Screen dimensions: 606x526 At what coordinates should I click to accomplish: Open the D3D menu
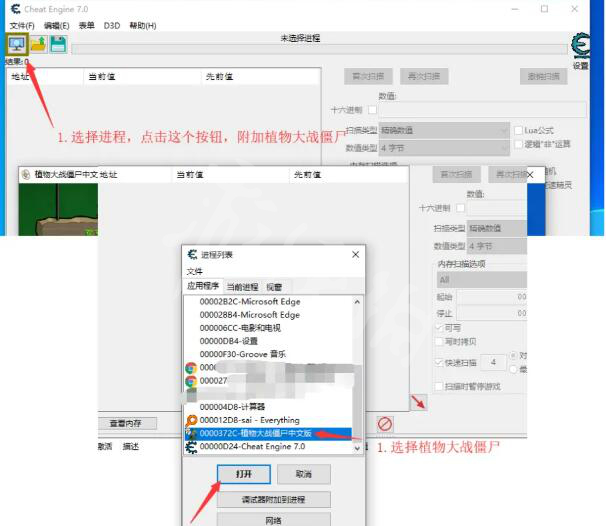[x=112, y=26]
